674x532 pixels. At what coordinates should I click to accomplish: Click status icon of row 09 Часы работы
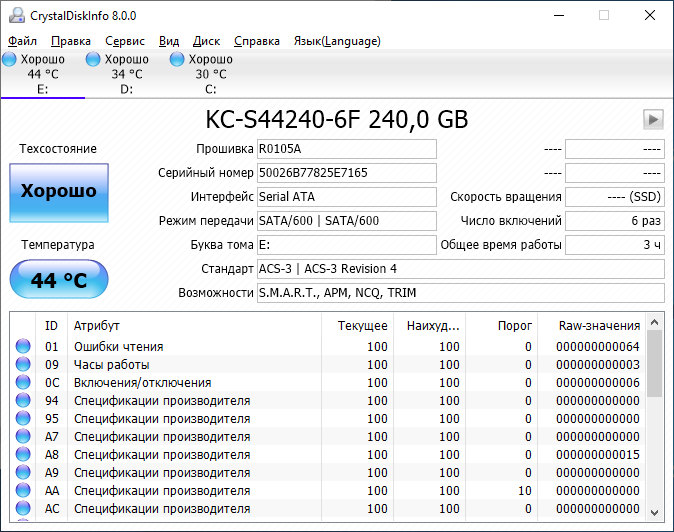tap(23, 364)
